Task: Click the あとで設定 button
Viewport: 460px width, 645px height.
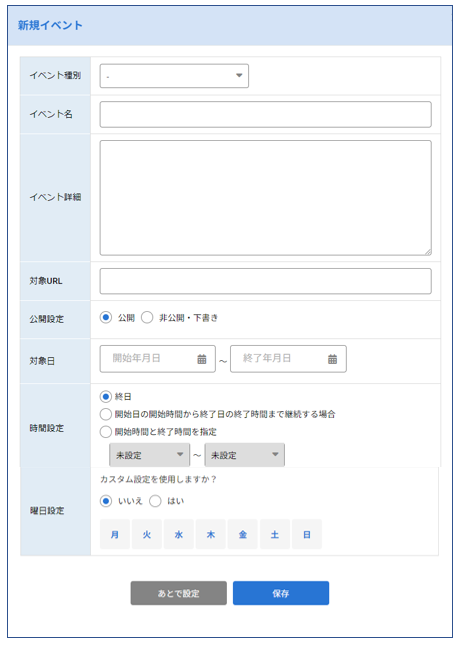Action: pyautogui.click(x=179, y=593)
